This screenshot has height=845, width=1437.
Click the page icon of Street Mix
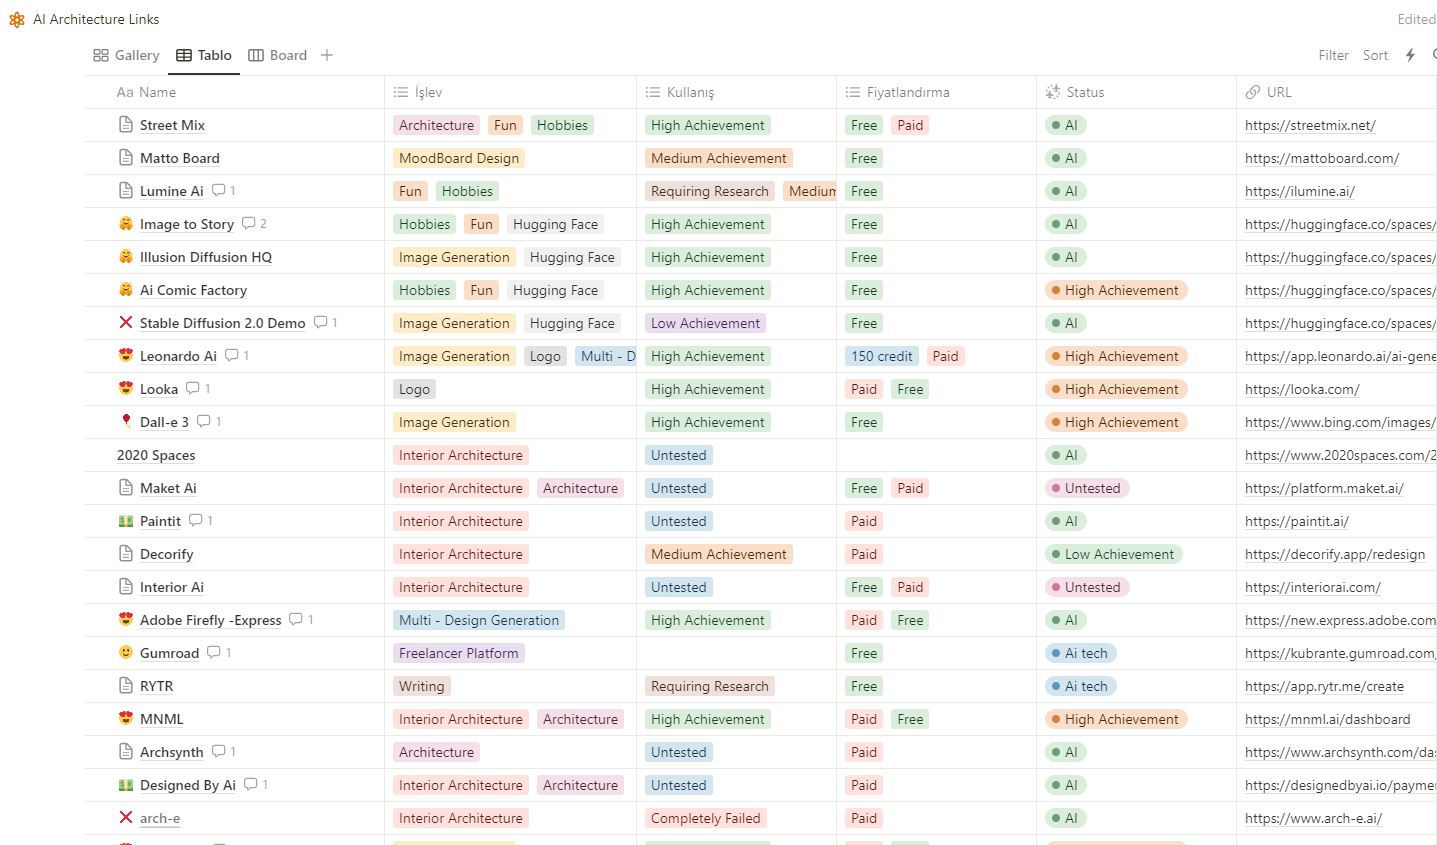point(126,125)
